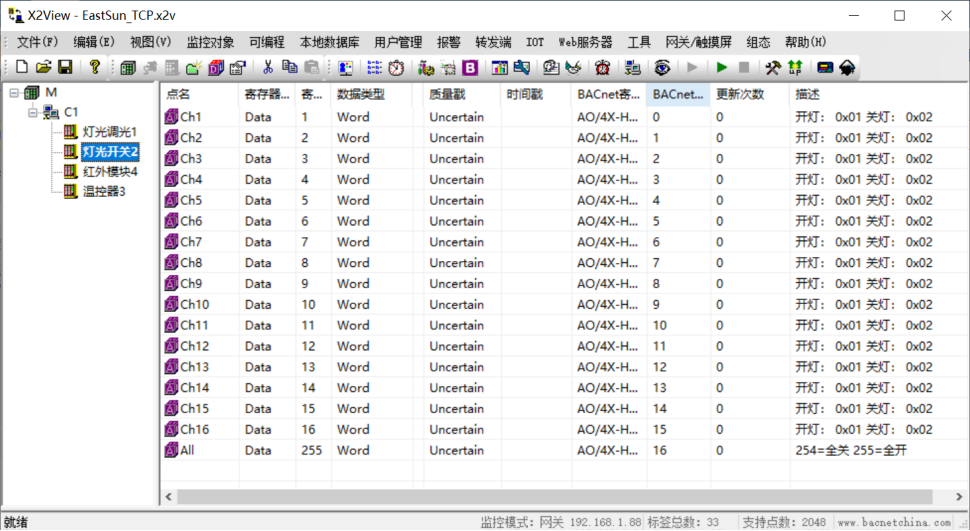Open the 本地数据库 menu
970x531 pixels.
click(329, 42)
